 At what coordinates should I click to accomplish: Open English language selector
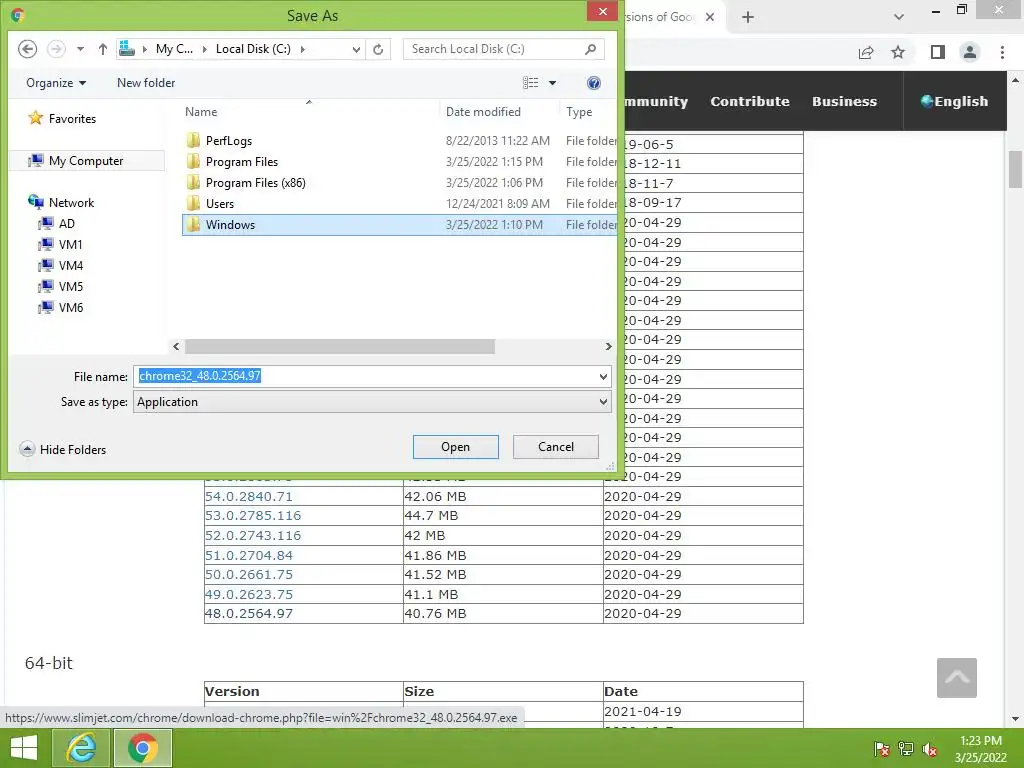954,101
